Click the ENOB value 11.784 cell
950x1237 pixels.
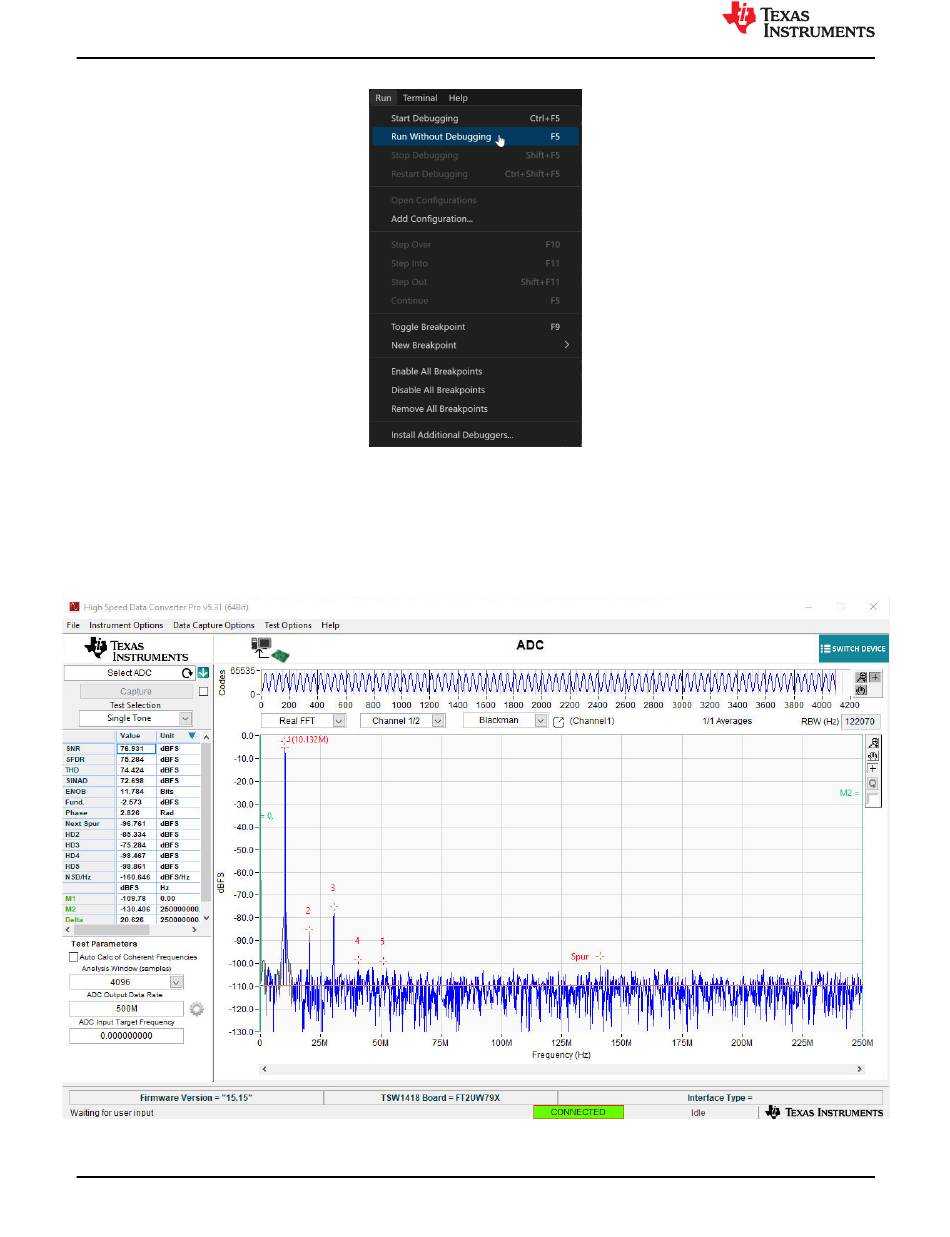[136, 791]
